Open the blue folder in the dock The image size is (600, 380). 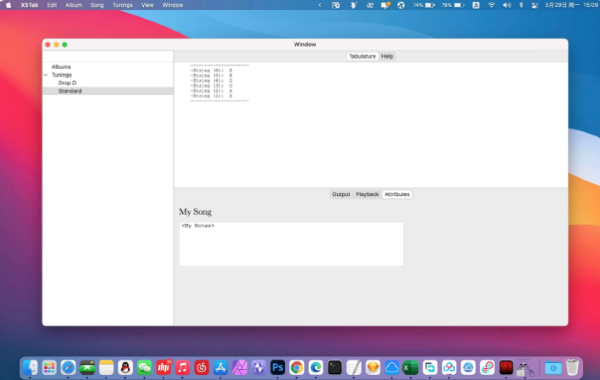coord(553,368)
